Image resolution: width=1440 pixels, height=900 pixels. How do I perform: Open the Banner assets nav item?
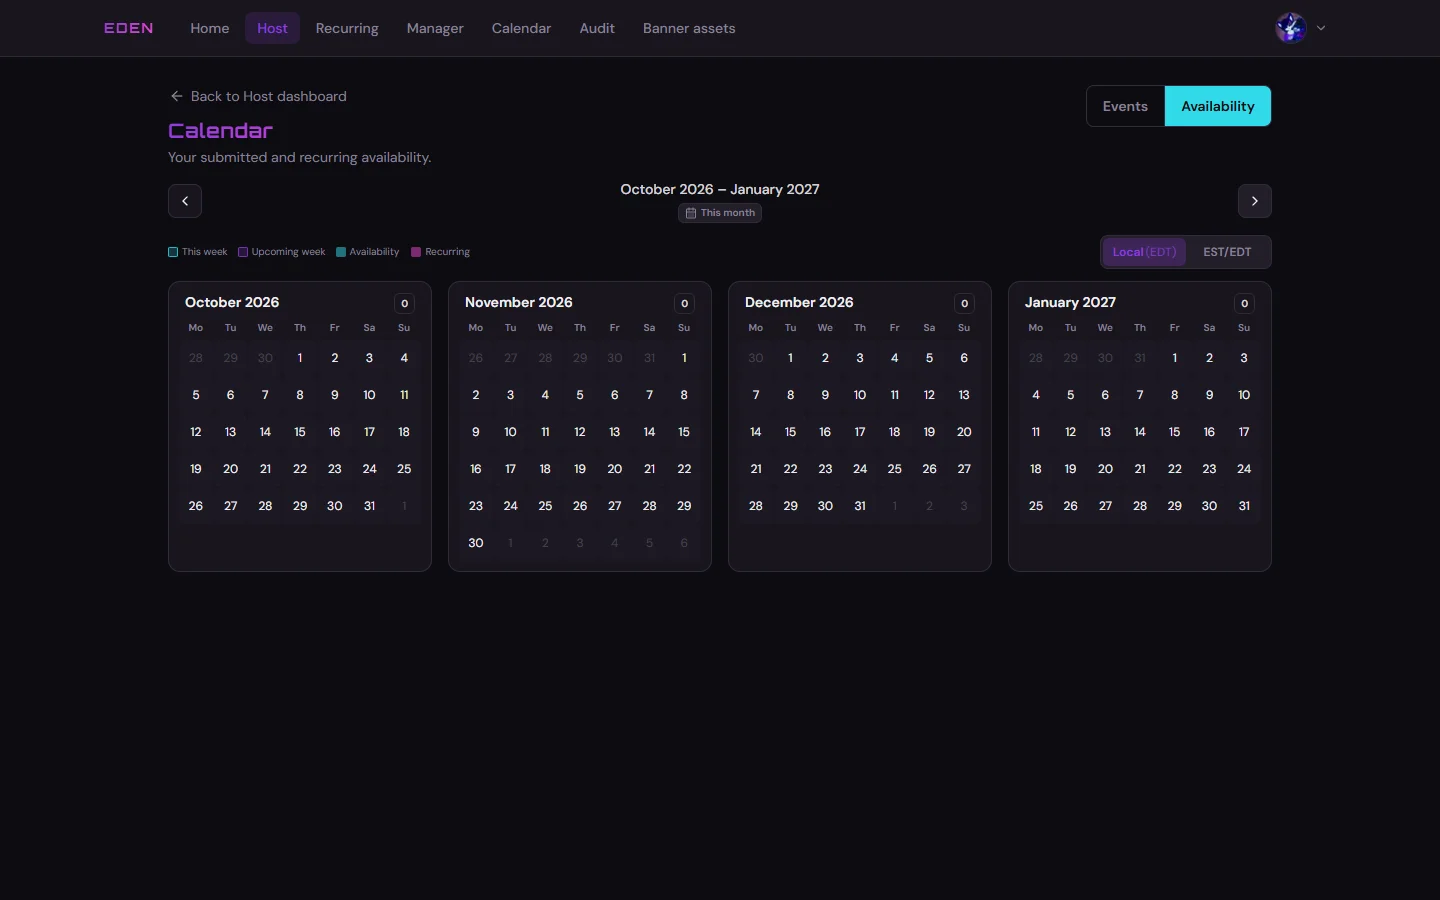(x=689, y=28)
